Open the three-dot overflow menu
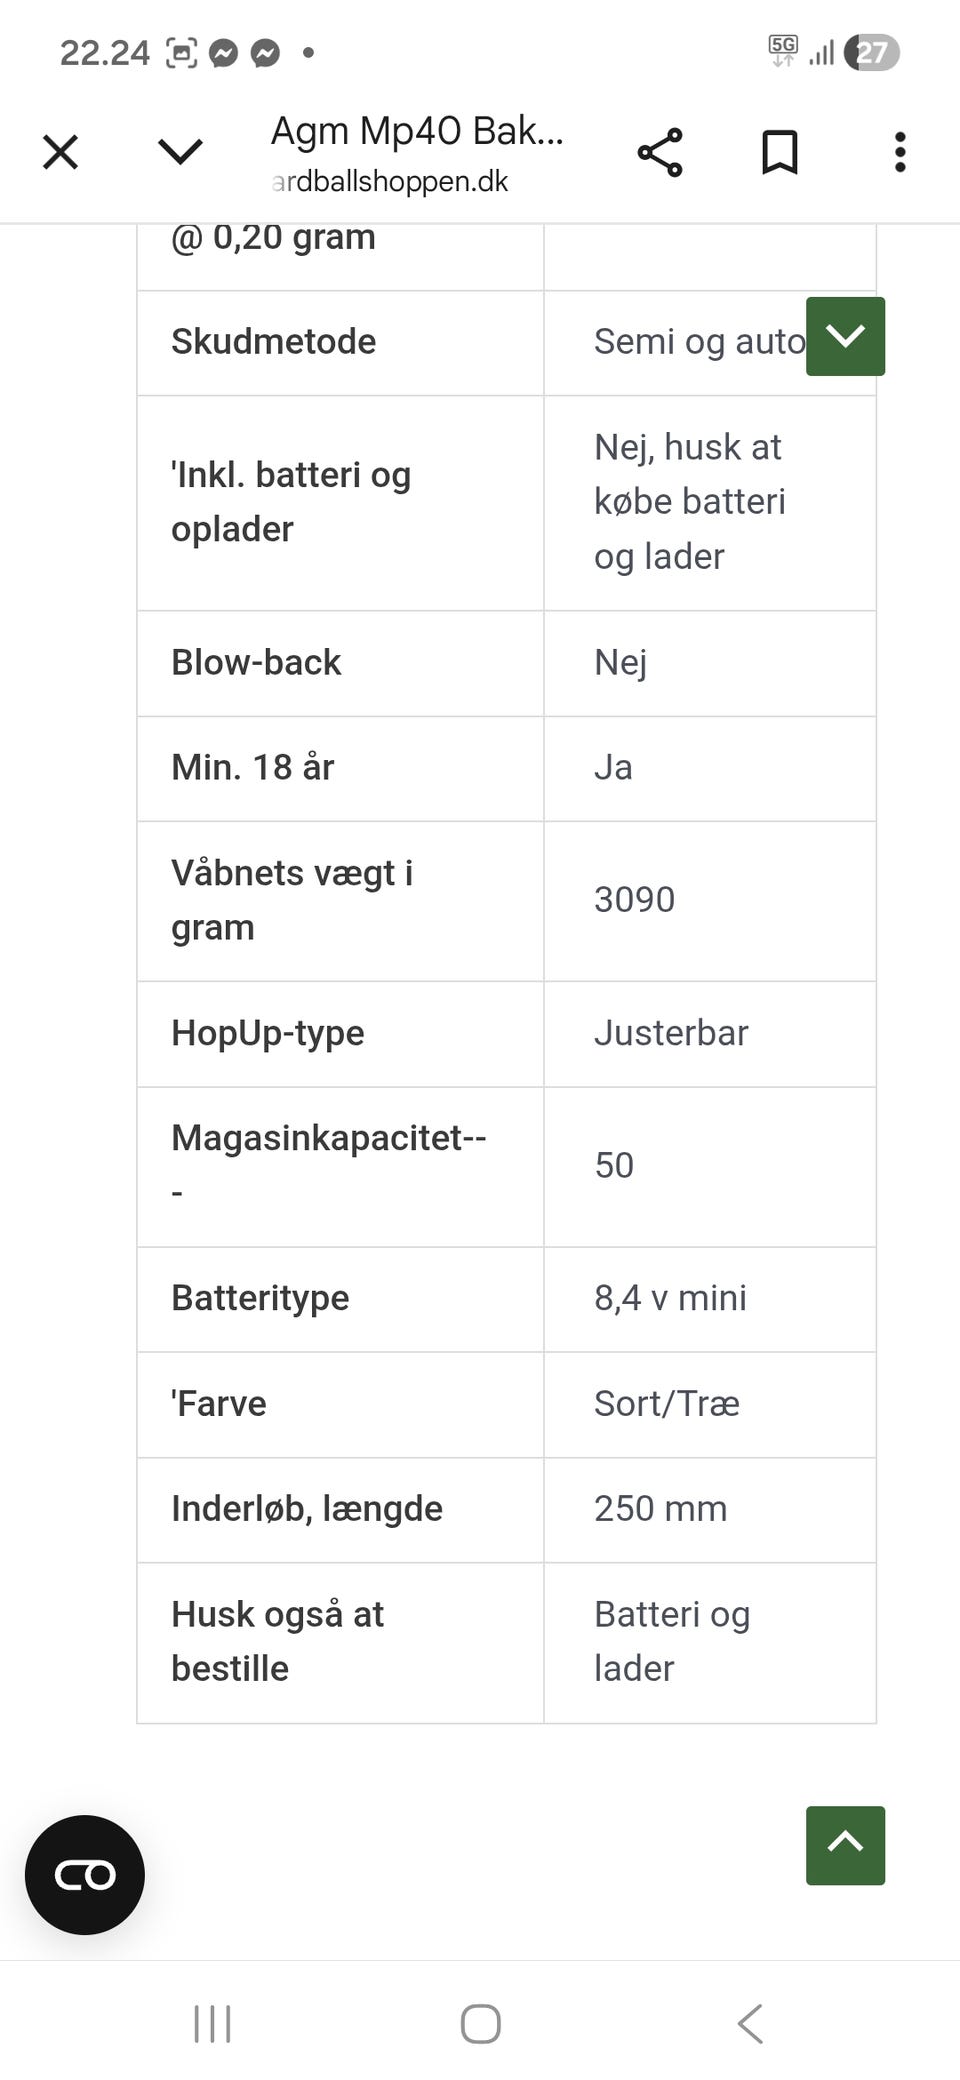 pos(900,153)
